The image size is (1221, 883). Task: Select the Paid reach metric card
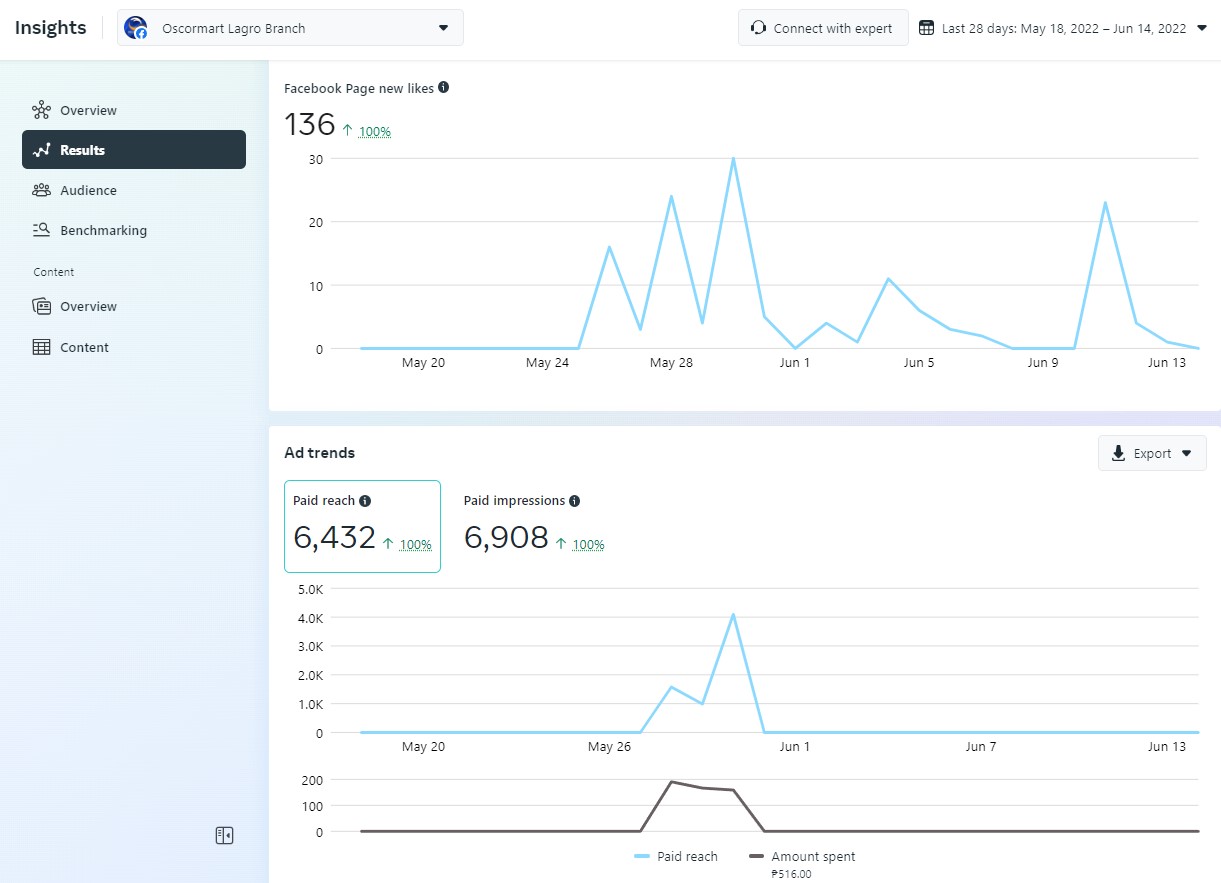click(x=362, y=526)
